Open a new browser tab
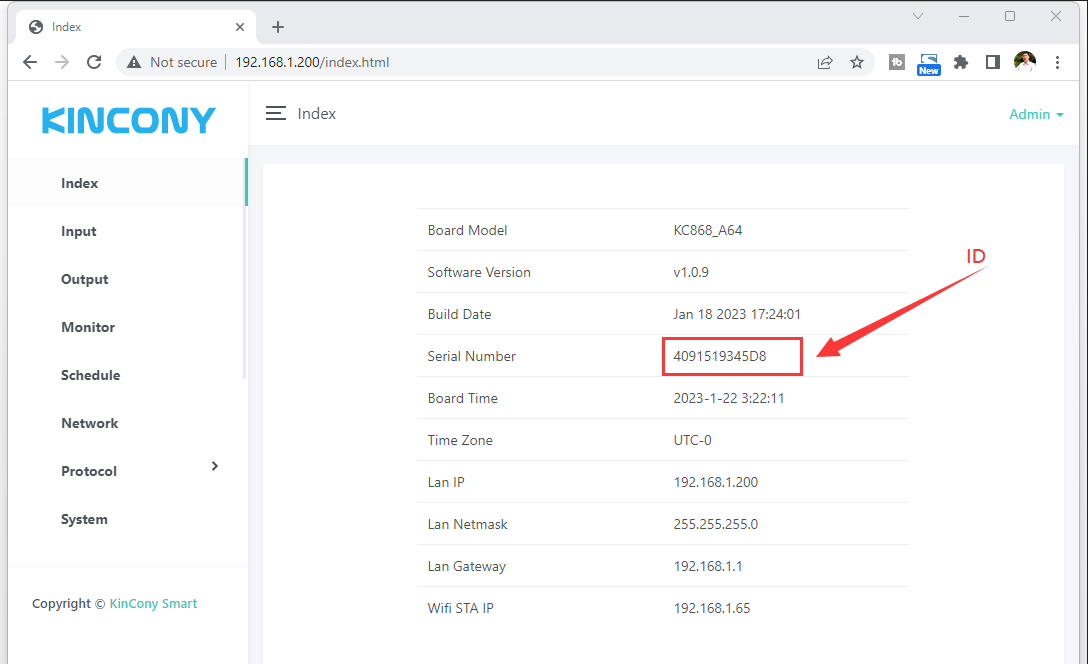 (x=278, y=27)
